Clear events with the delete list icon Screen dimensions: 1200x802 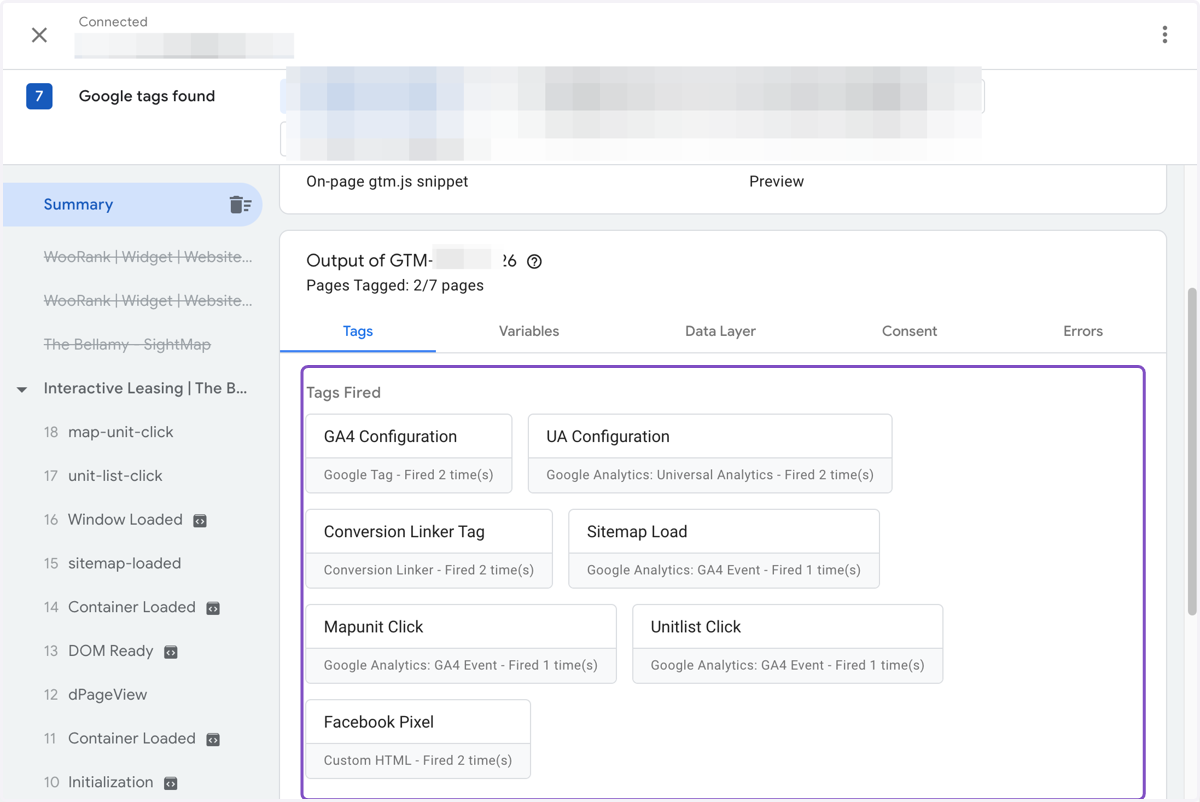pyautogui.click(x=240, y=204)
